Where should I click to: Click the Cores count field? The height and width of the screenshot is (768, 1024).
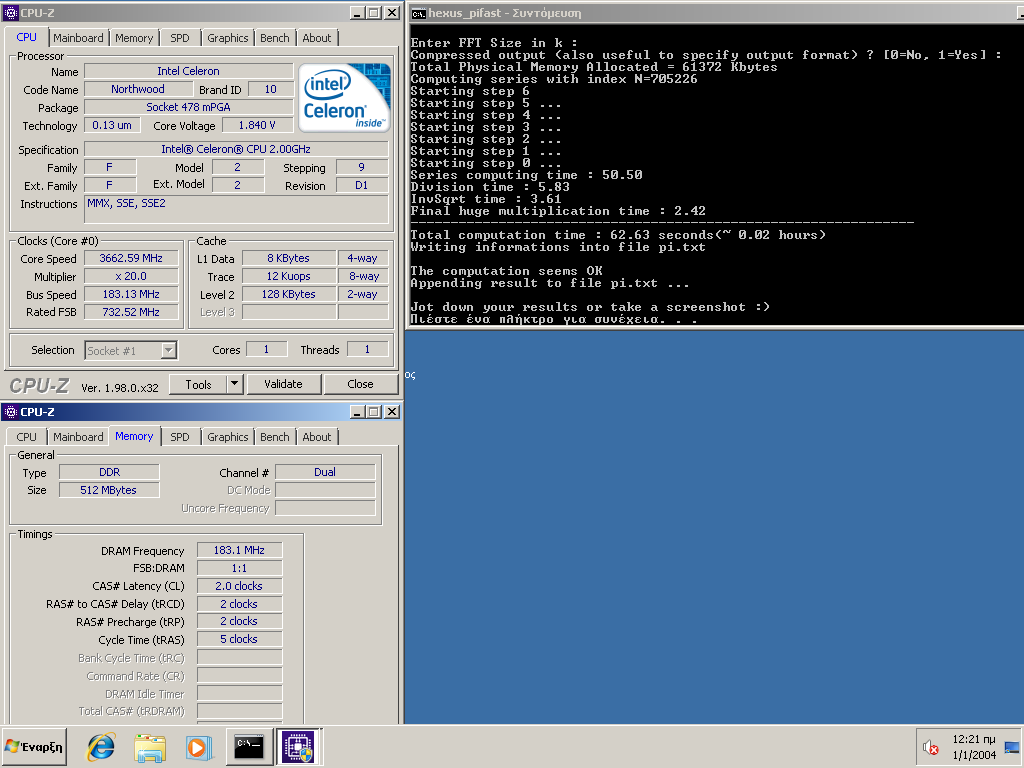coord(266,350)
